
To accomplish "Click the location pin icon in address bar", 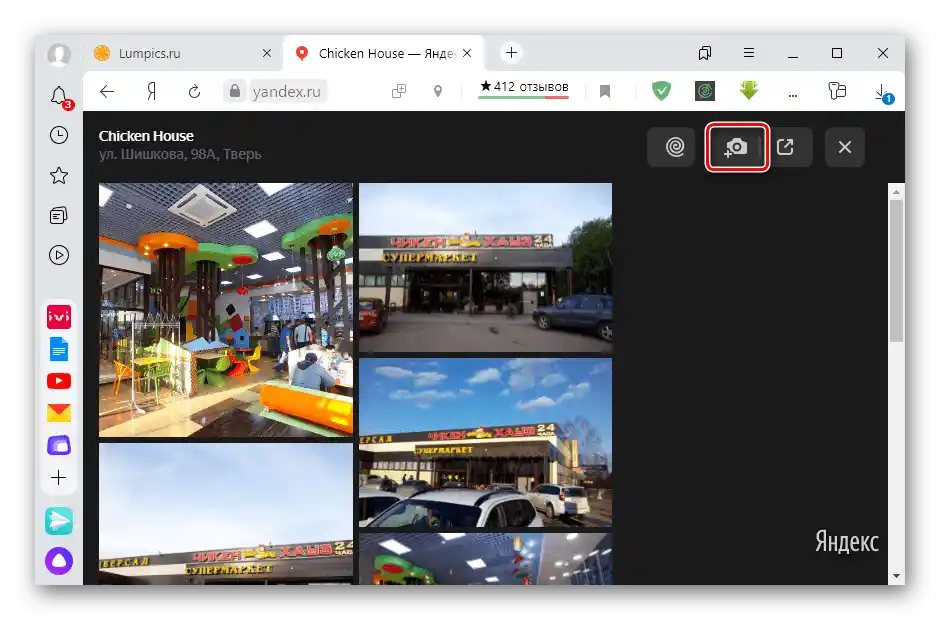I will [438, 91].
